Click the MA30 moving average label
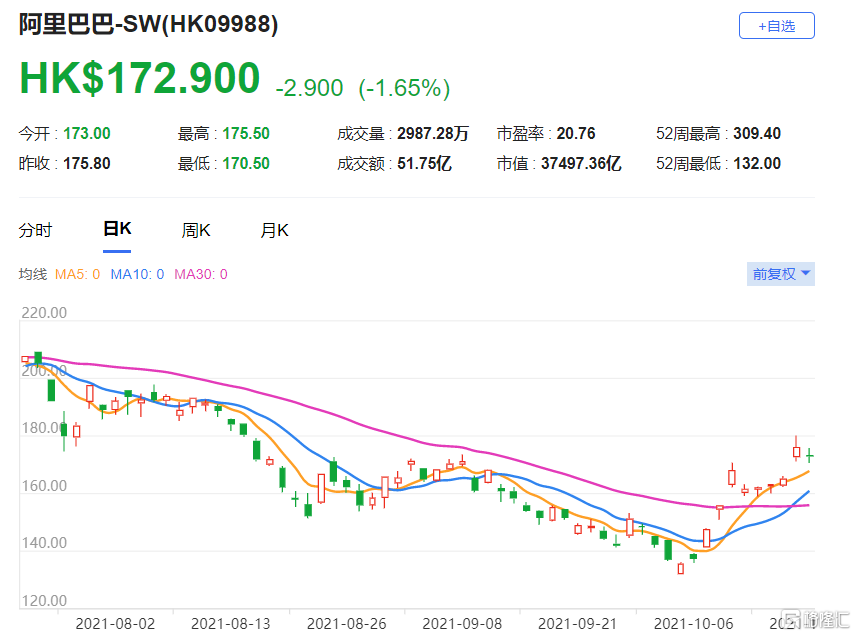856x636 pixels. (x=201, y=274)
